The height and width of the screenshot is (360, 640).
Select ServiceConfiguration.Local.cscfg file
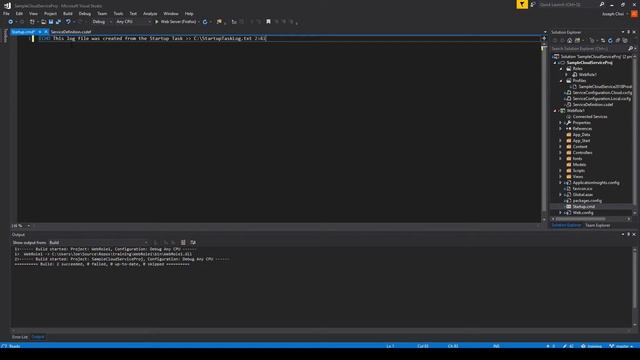pyautogui.click(x=602, y=98)
